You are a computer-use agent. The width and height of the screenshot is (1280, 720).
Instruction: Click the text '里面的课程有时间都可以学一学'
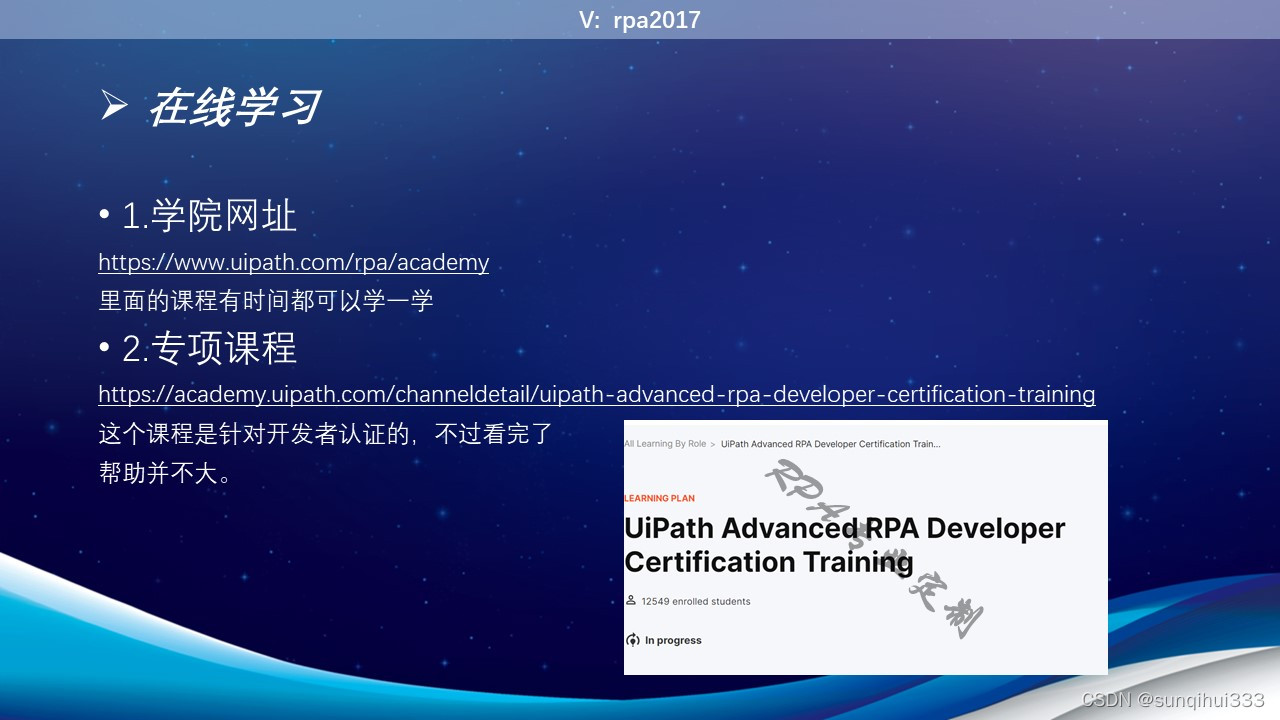[266, 301]
